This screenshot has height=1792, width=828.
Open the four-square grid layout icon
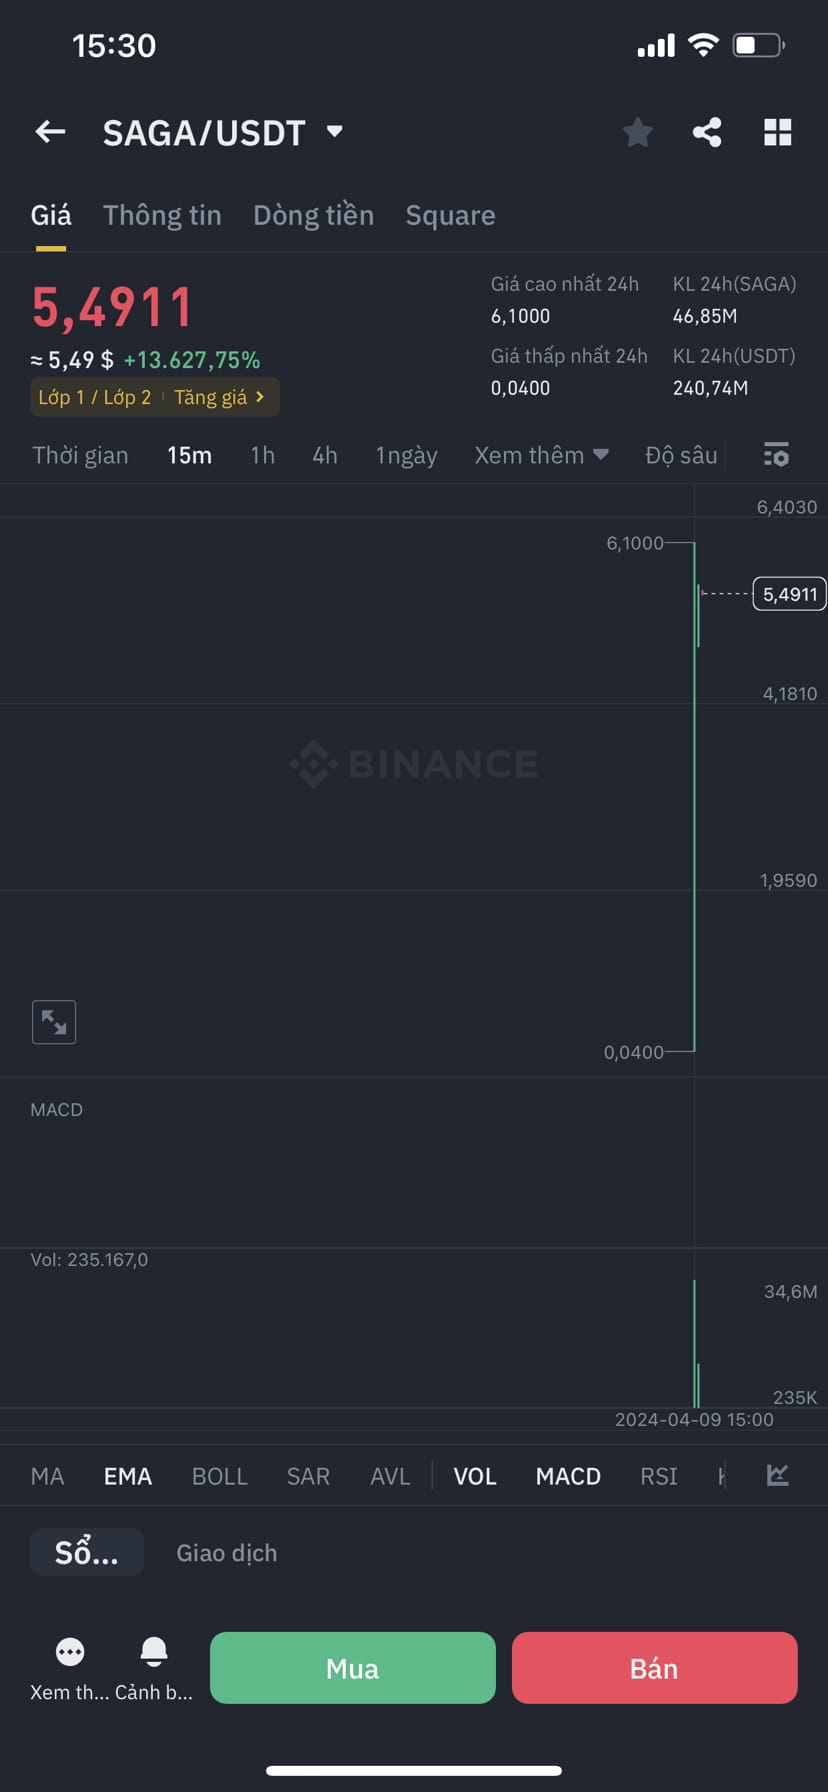[778, 132]
